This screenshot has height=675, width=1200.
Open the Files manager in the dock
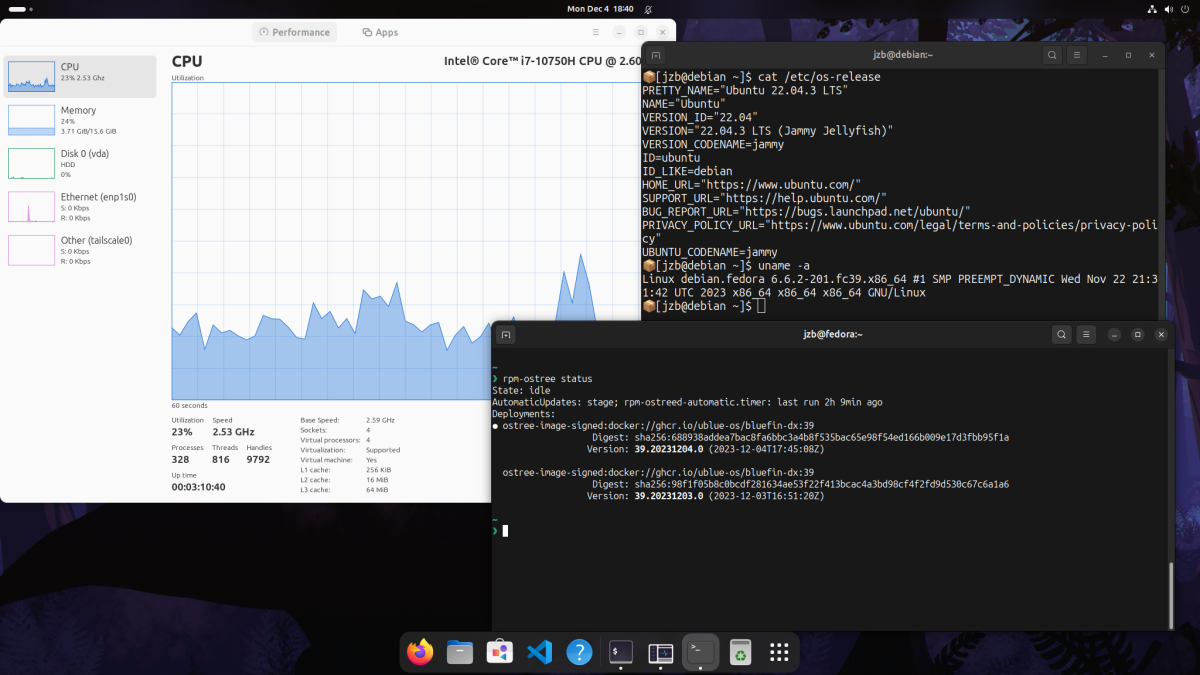(460, 652)
